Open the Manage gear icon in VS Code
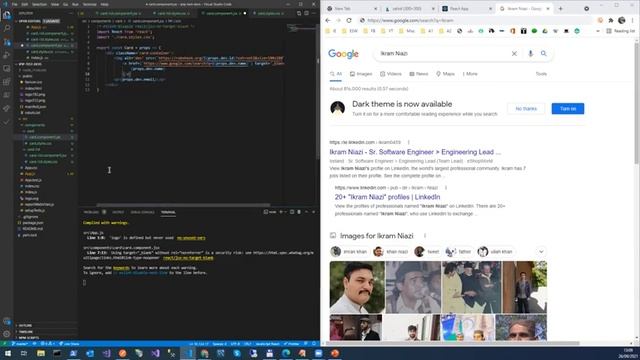 click(x=7, y=333)
